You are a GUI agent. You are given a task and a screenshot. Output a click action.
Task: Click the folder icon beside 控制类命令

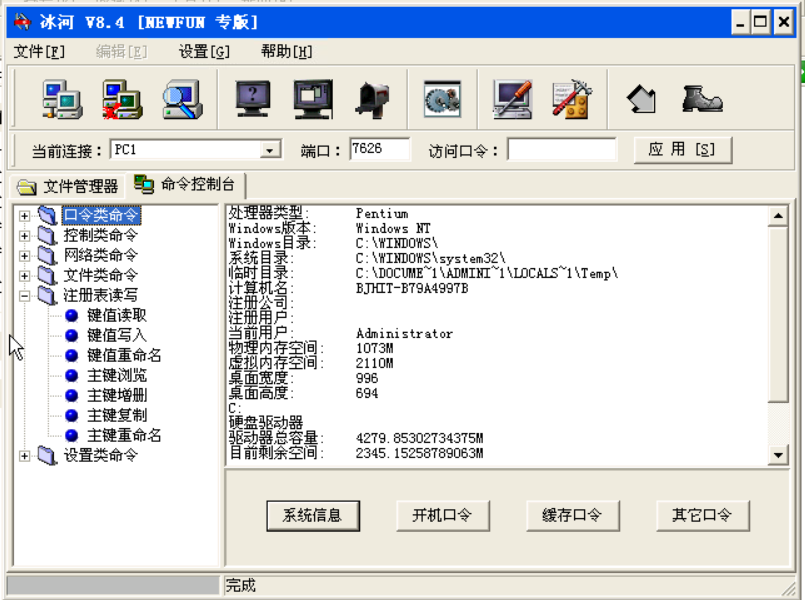[47, 236]
